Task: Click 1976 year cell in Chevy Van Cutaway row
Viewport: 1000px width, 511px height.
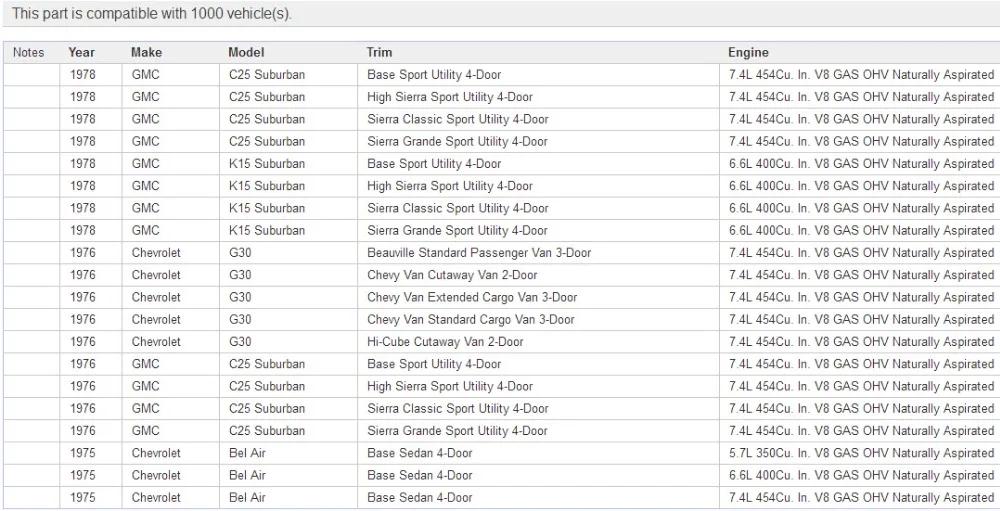Action: (x=91, y=275)
